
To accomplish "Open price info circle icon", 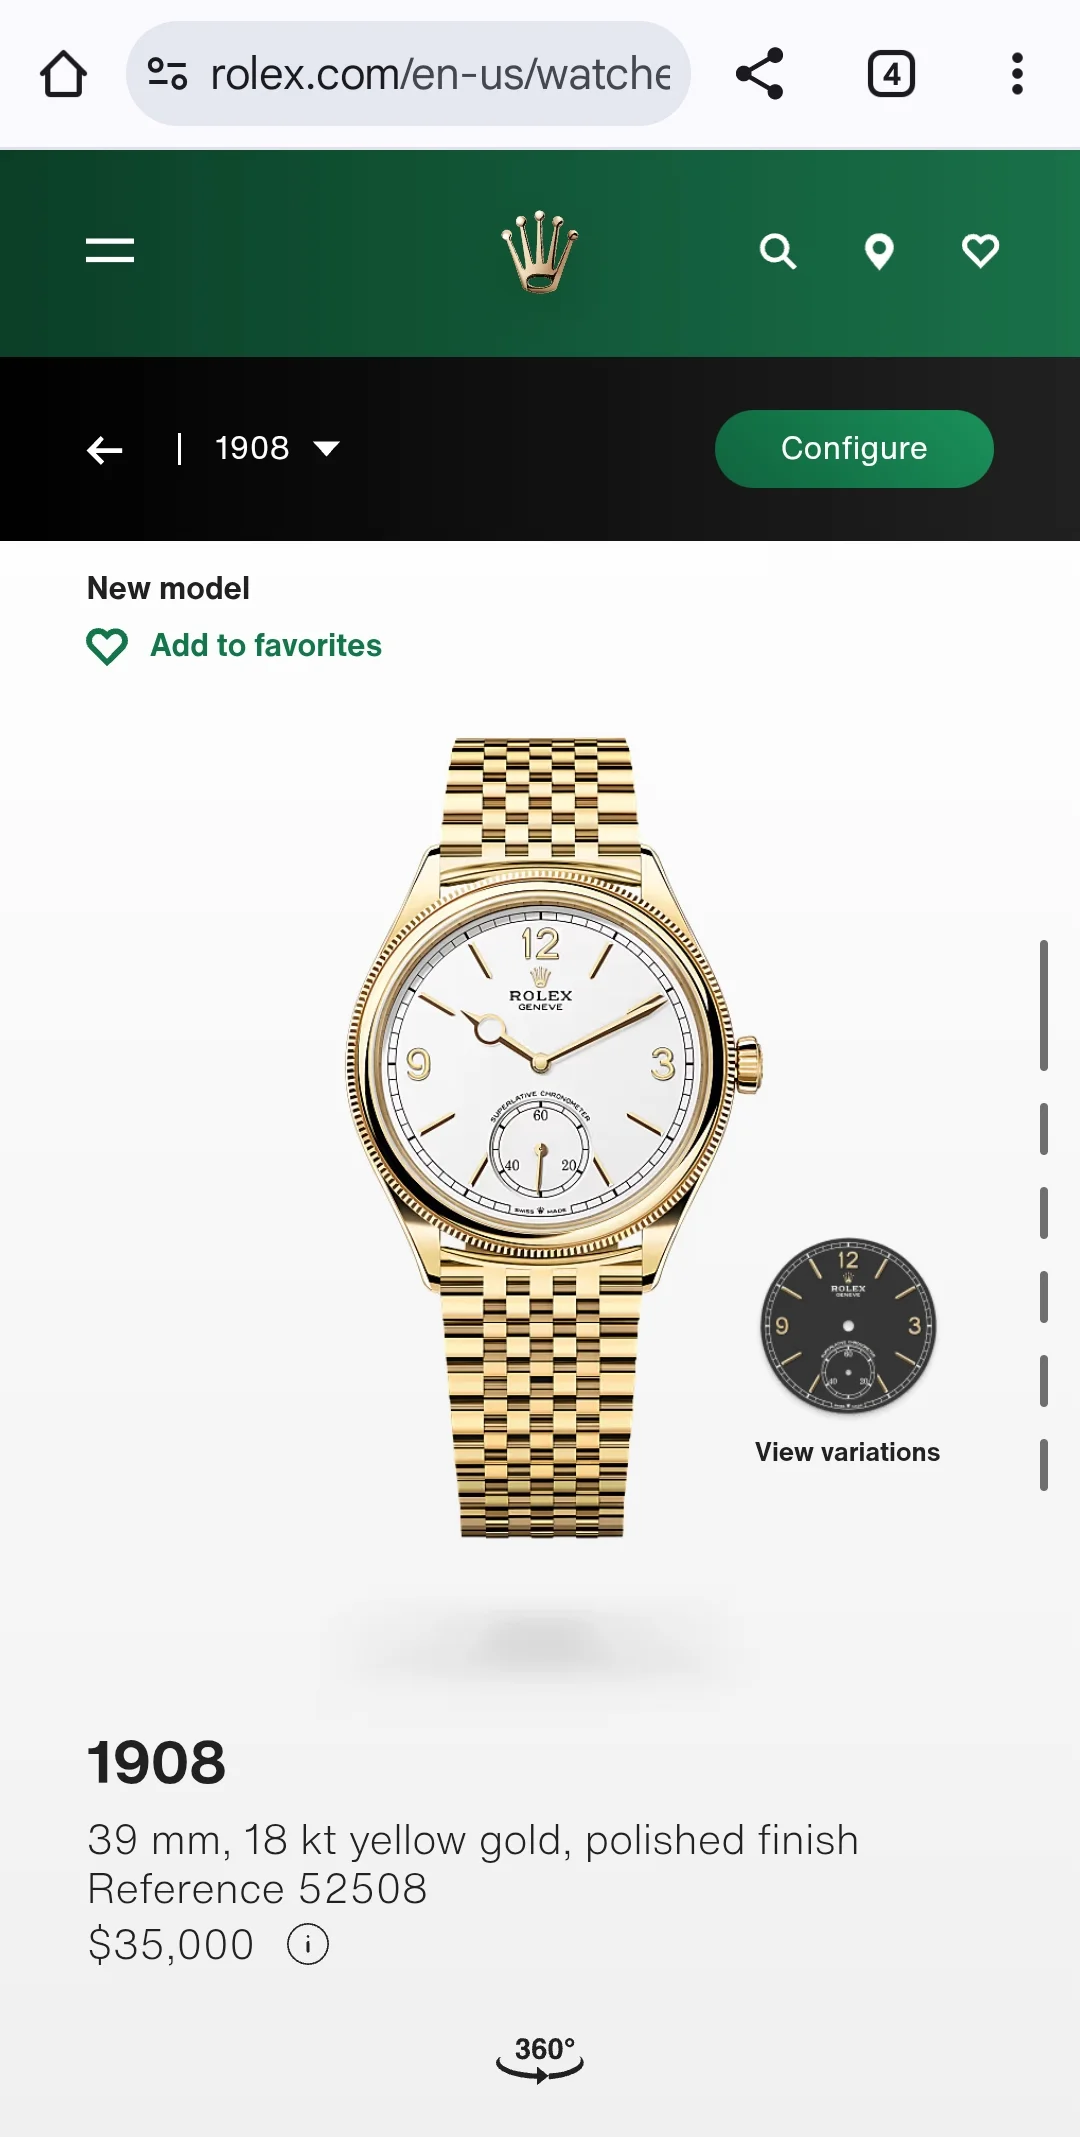I will tap(308, 1944).
